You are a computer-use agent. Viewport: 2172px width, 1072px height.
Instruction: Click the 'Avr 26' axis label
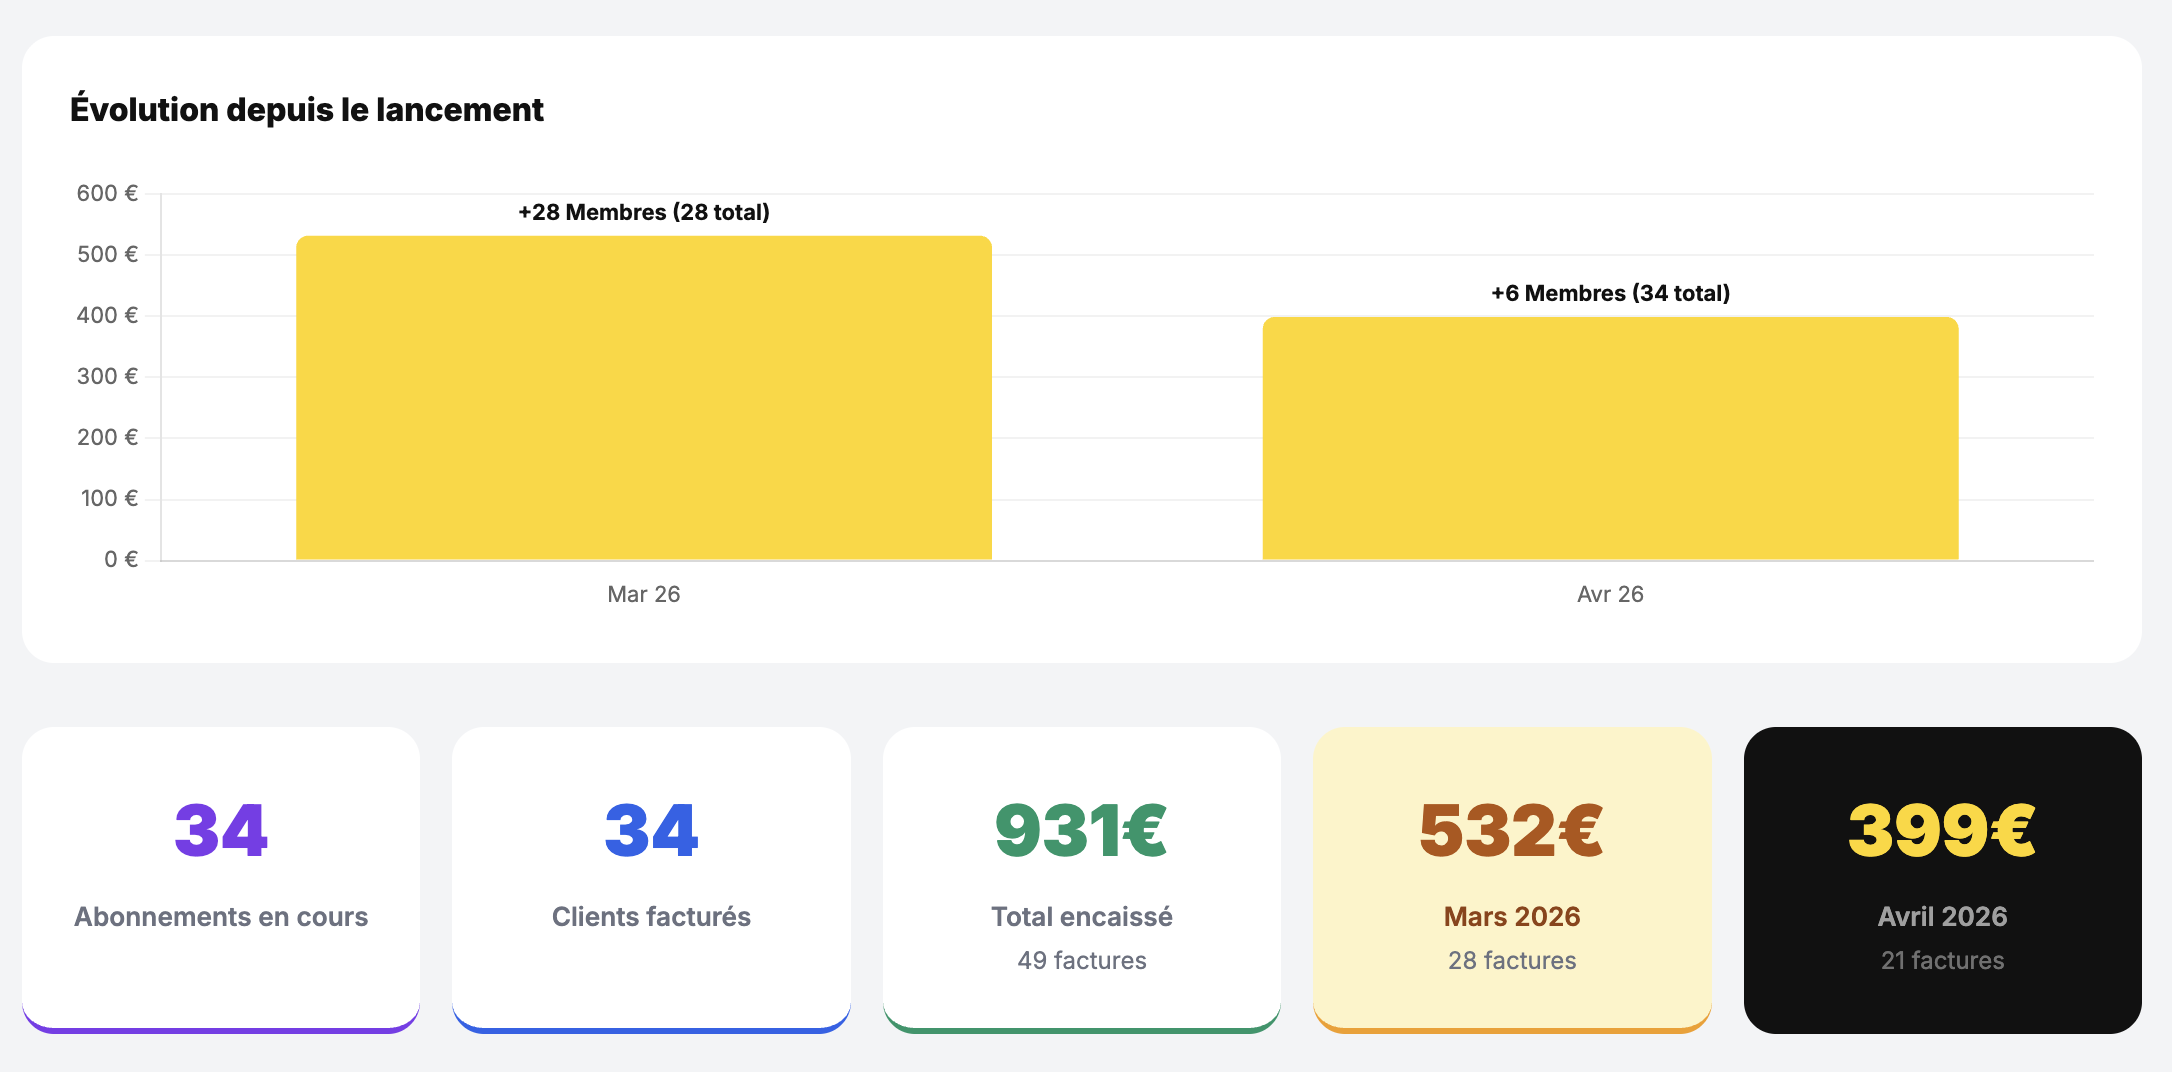point(1610,594)
